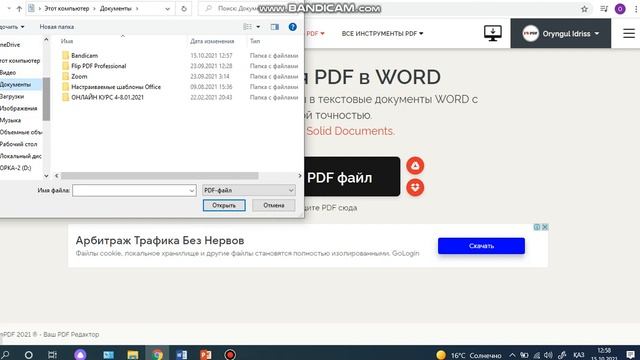Open the Bandicam folder
This screenshot has height=360, width=640.
pos(84,56)
